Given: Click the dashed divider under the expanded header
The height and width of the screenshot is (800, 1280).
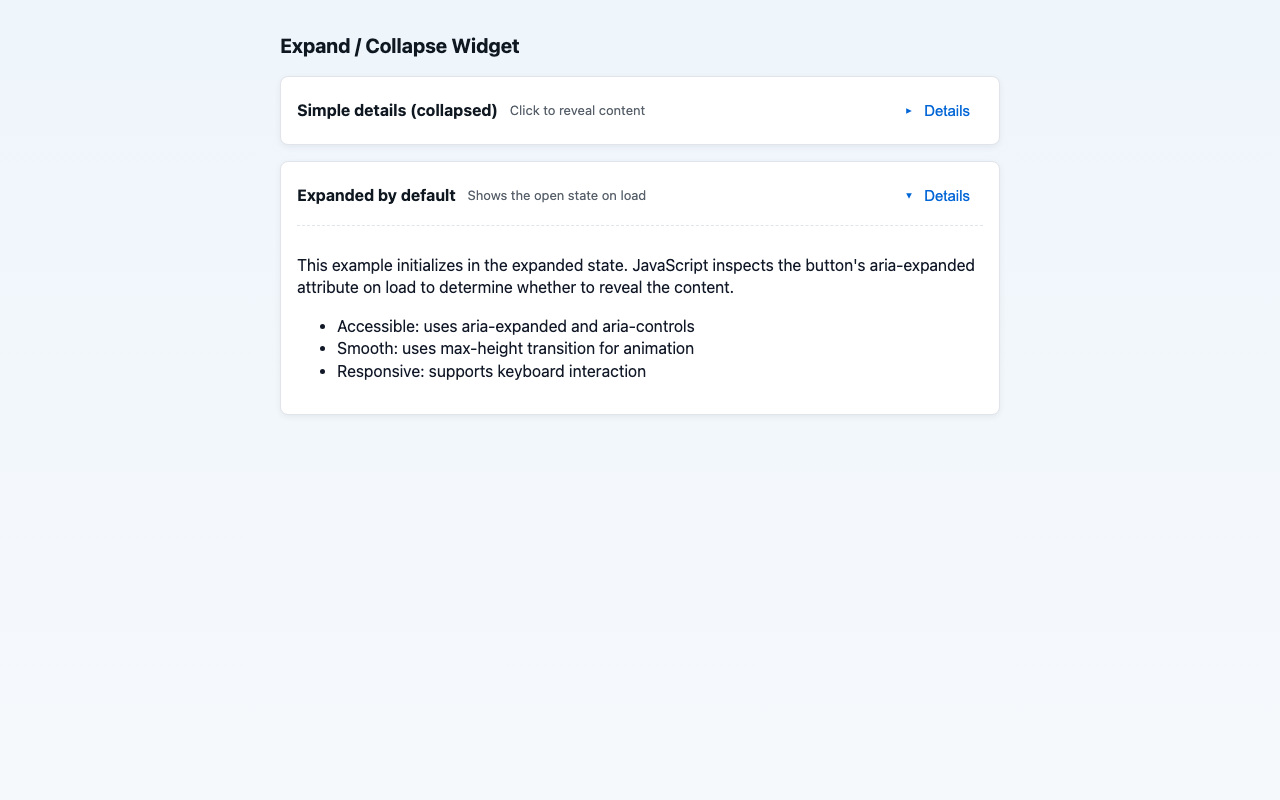Looking at the screenshot, I should coord(640,227).
